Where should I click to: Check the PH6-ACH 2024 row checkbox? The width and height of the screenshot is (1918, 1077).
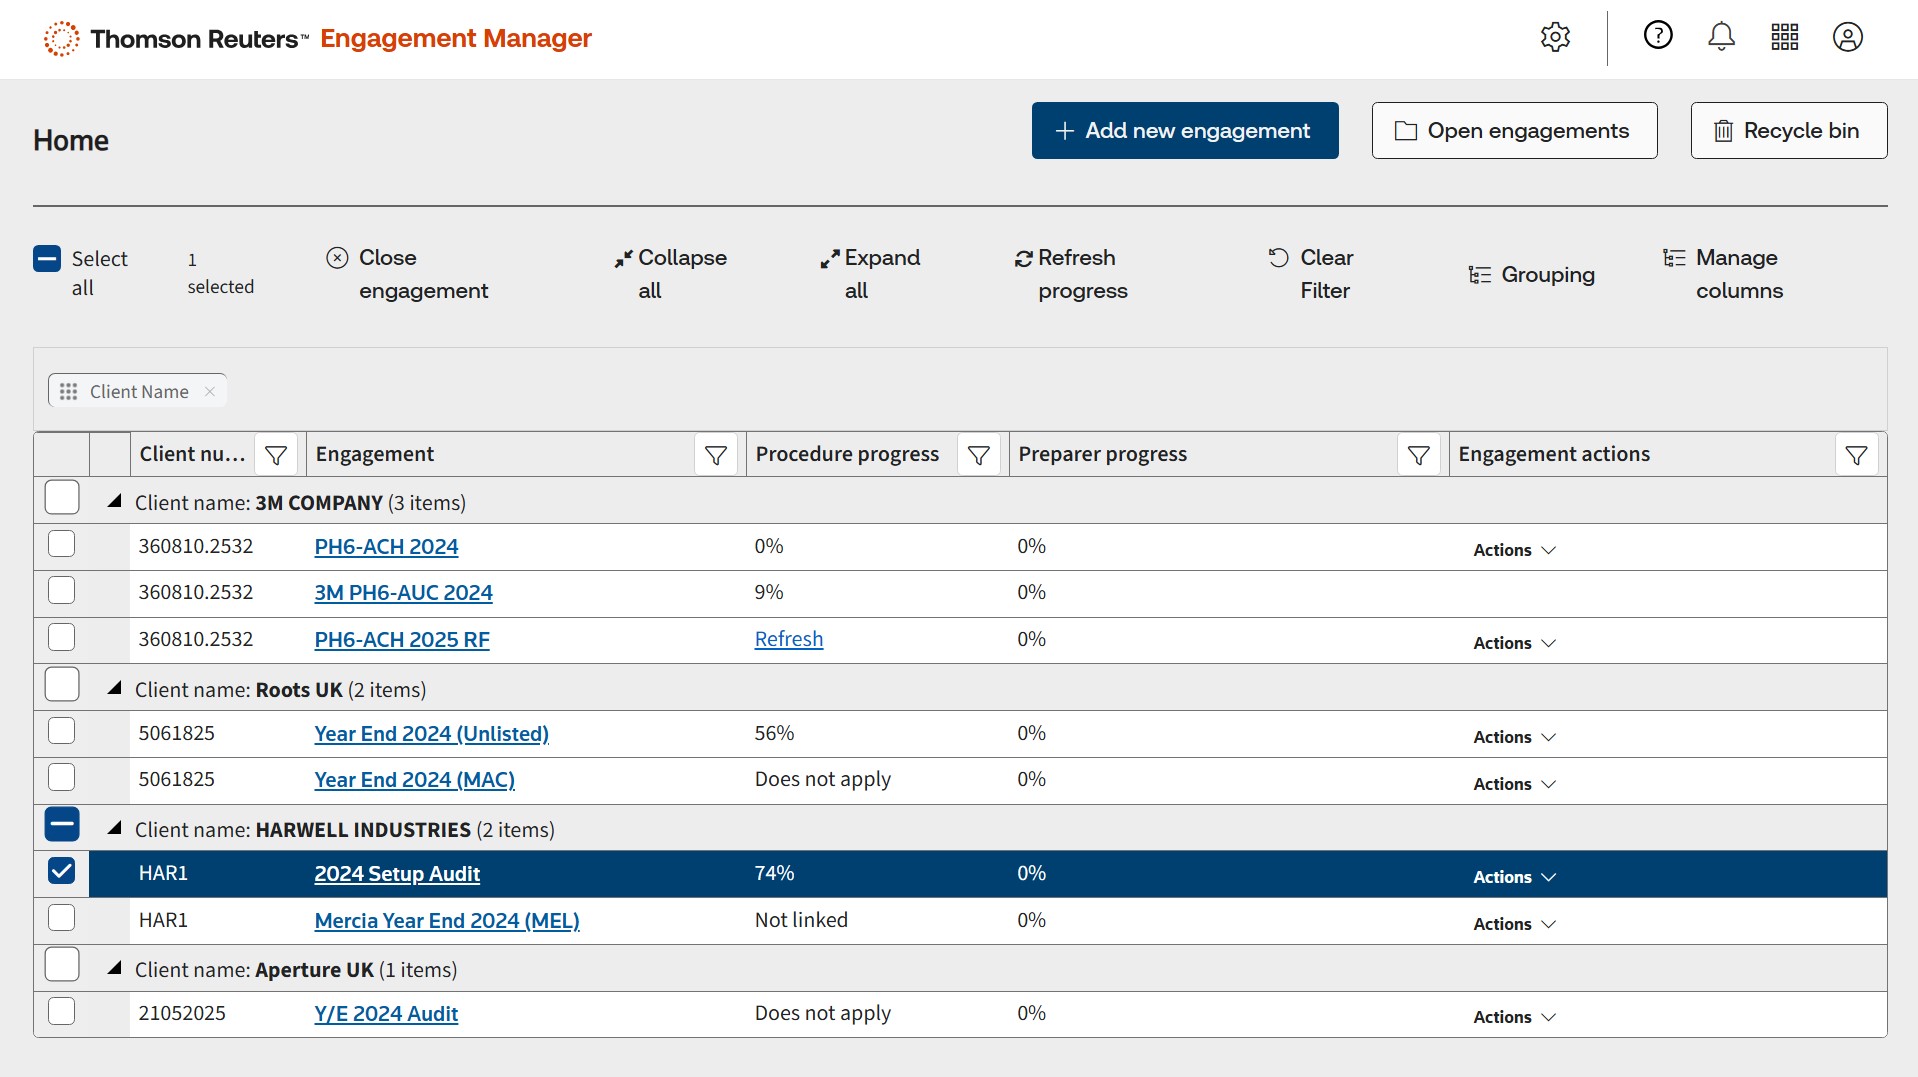(62, 544)
